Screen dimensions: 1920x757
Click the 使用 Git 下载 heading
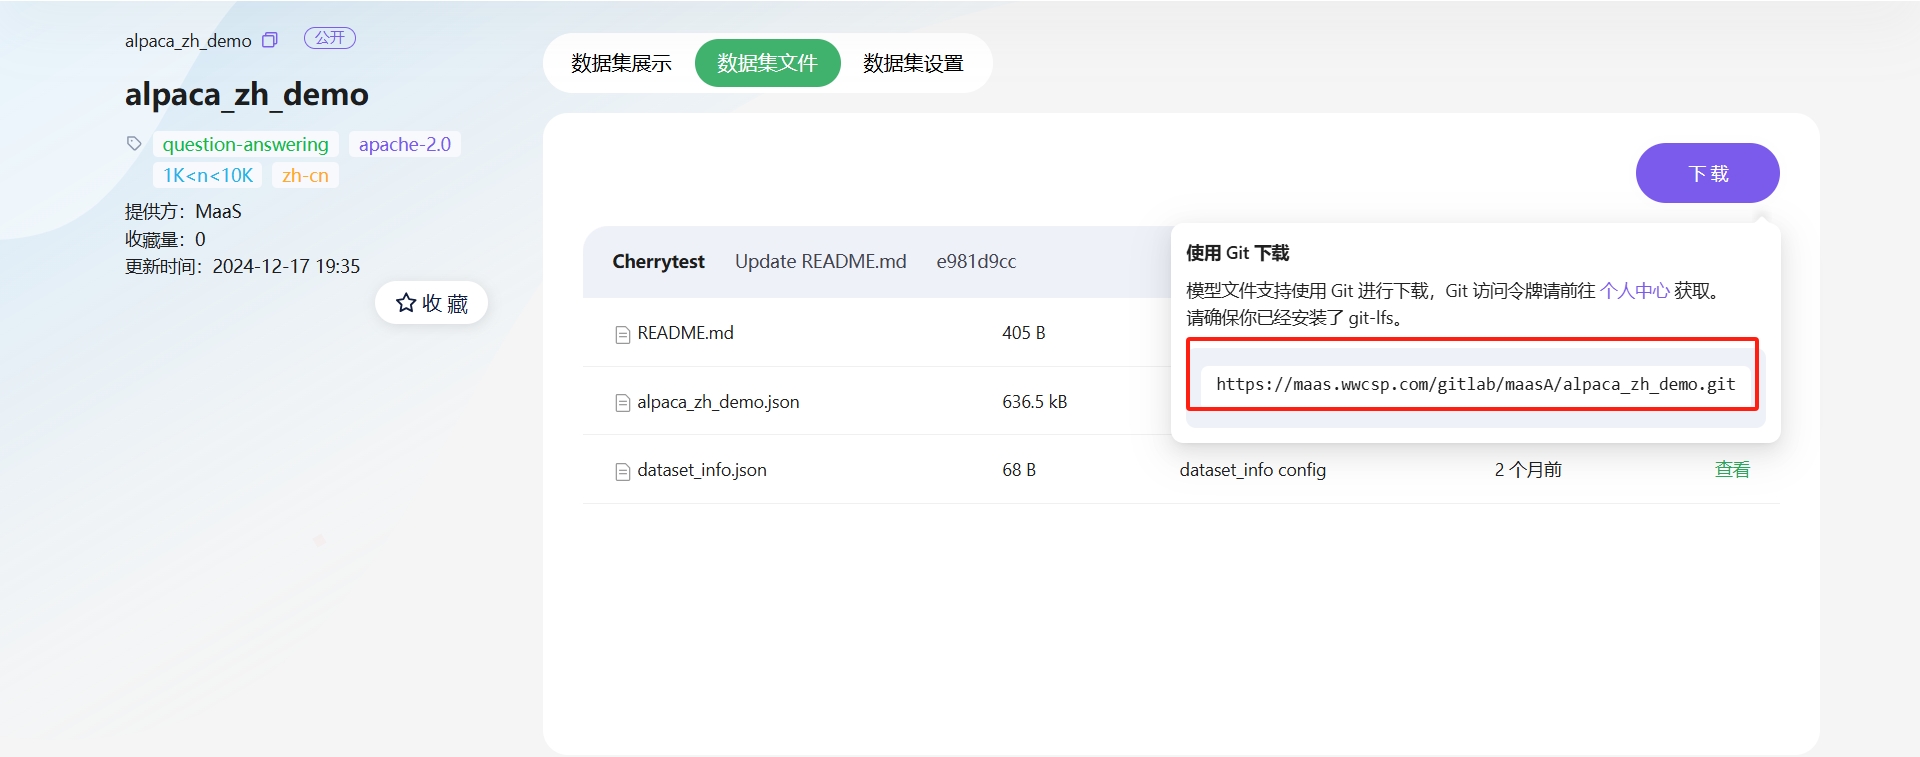click(x=1237, y=253)
